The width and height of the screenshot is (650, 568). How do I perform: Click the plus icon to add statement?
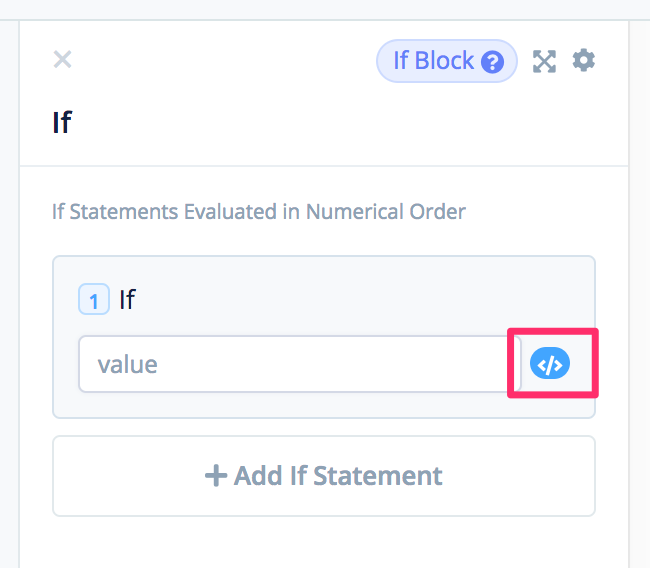[215, 475]
